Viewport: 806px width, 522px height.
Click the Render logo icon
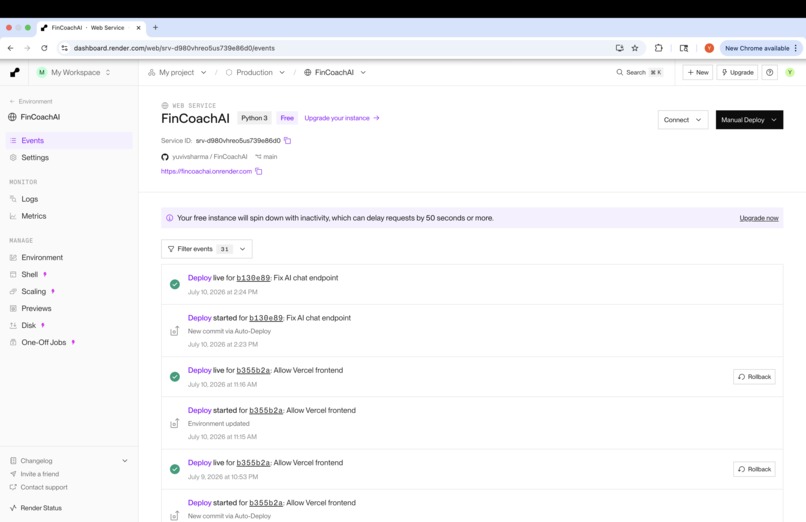[15, 72]
